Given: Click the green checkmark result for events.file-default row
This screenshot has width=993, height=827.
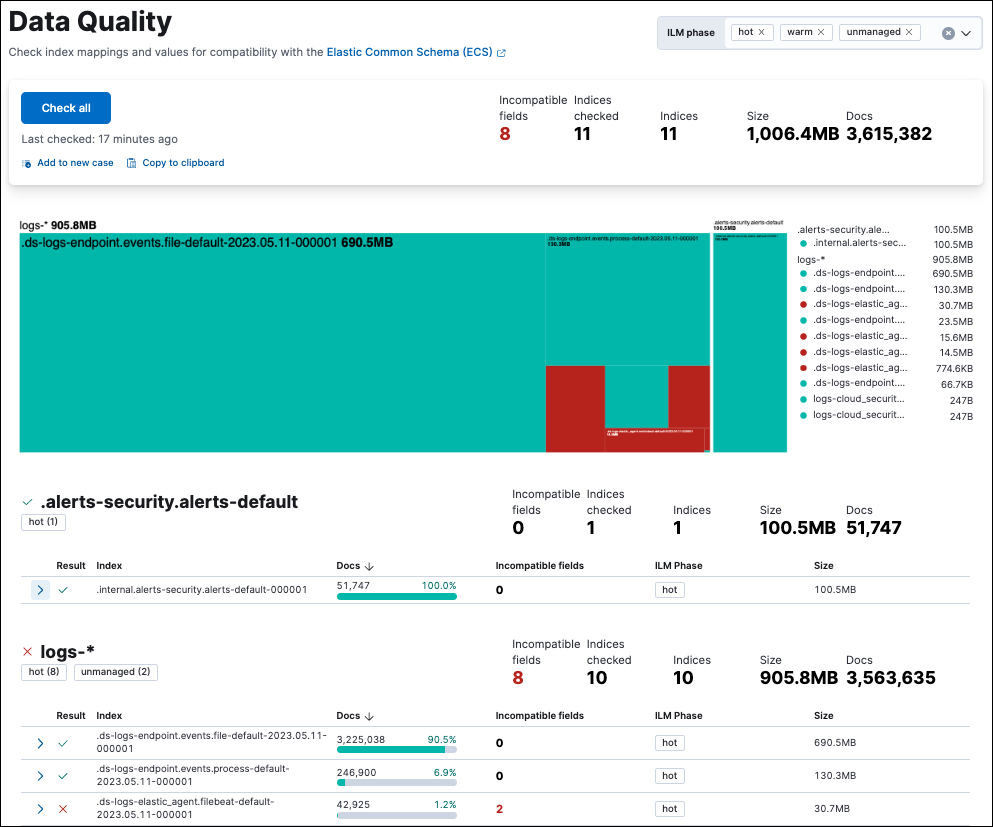Looking at the screenshot, I should (64, 742).
